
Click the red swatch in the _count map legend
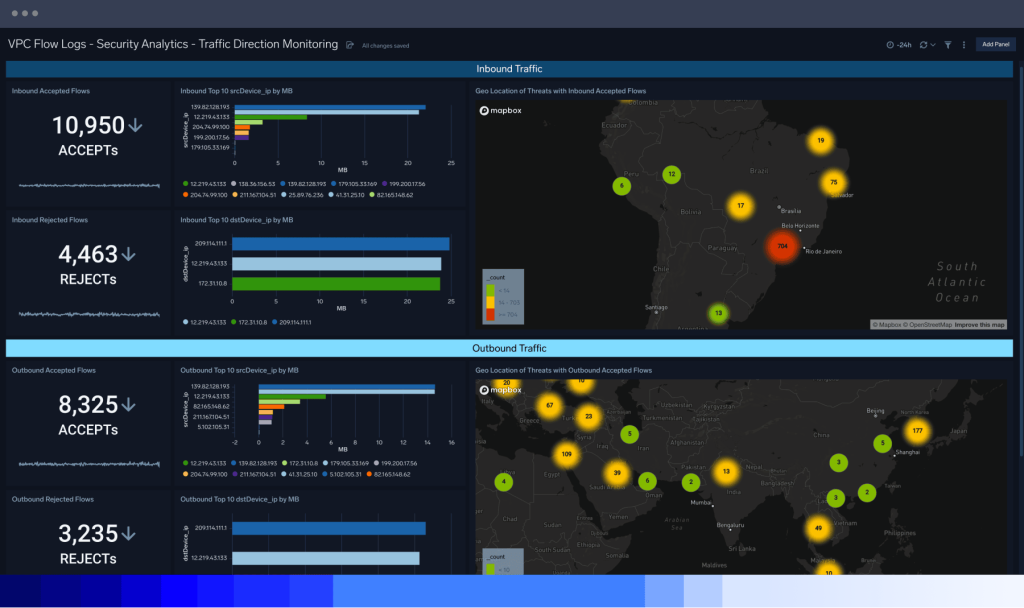[490, 314]
